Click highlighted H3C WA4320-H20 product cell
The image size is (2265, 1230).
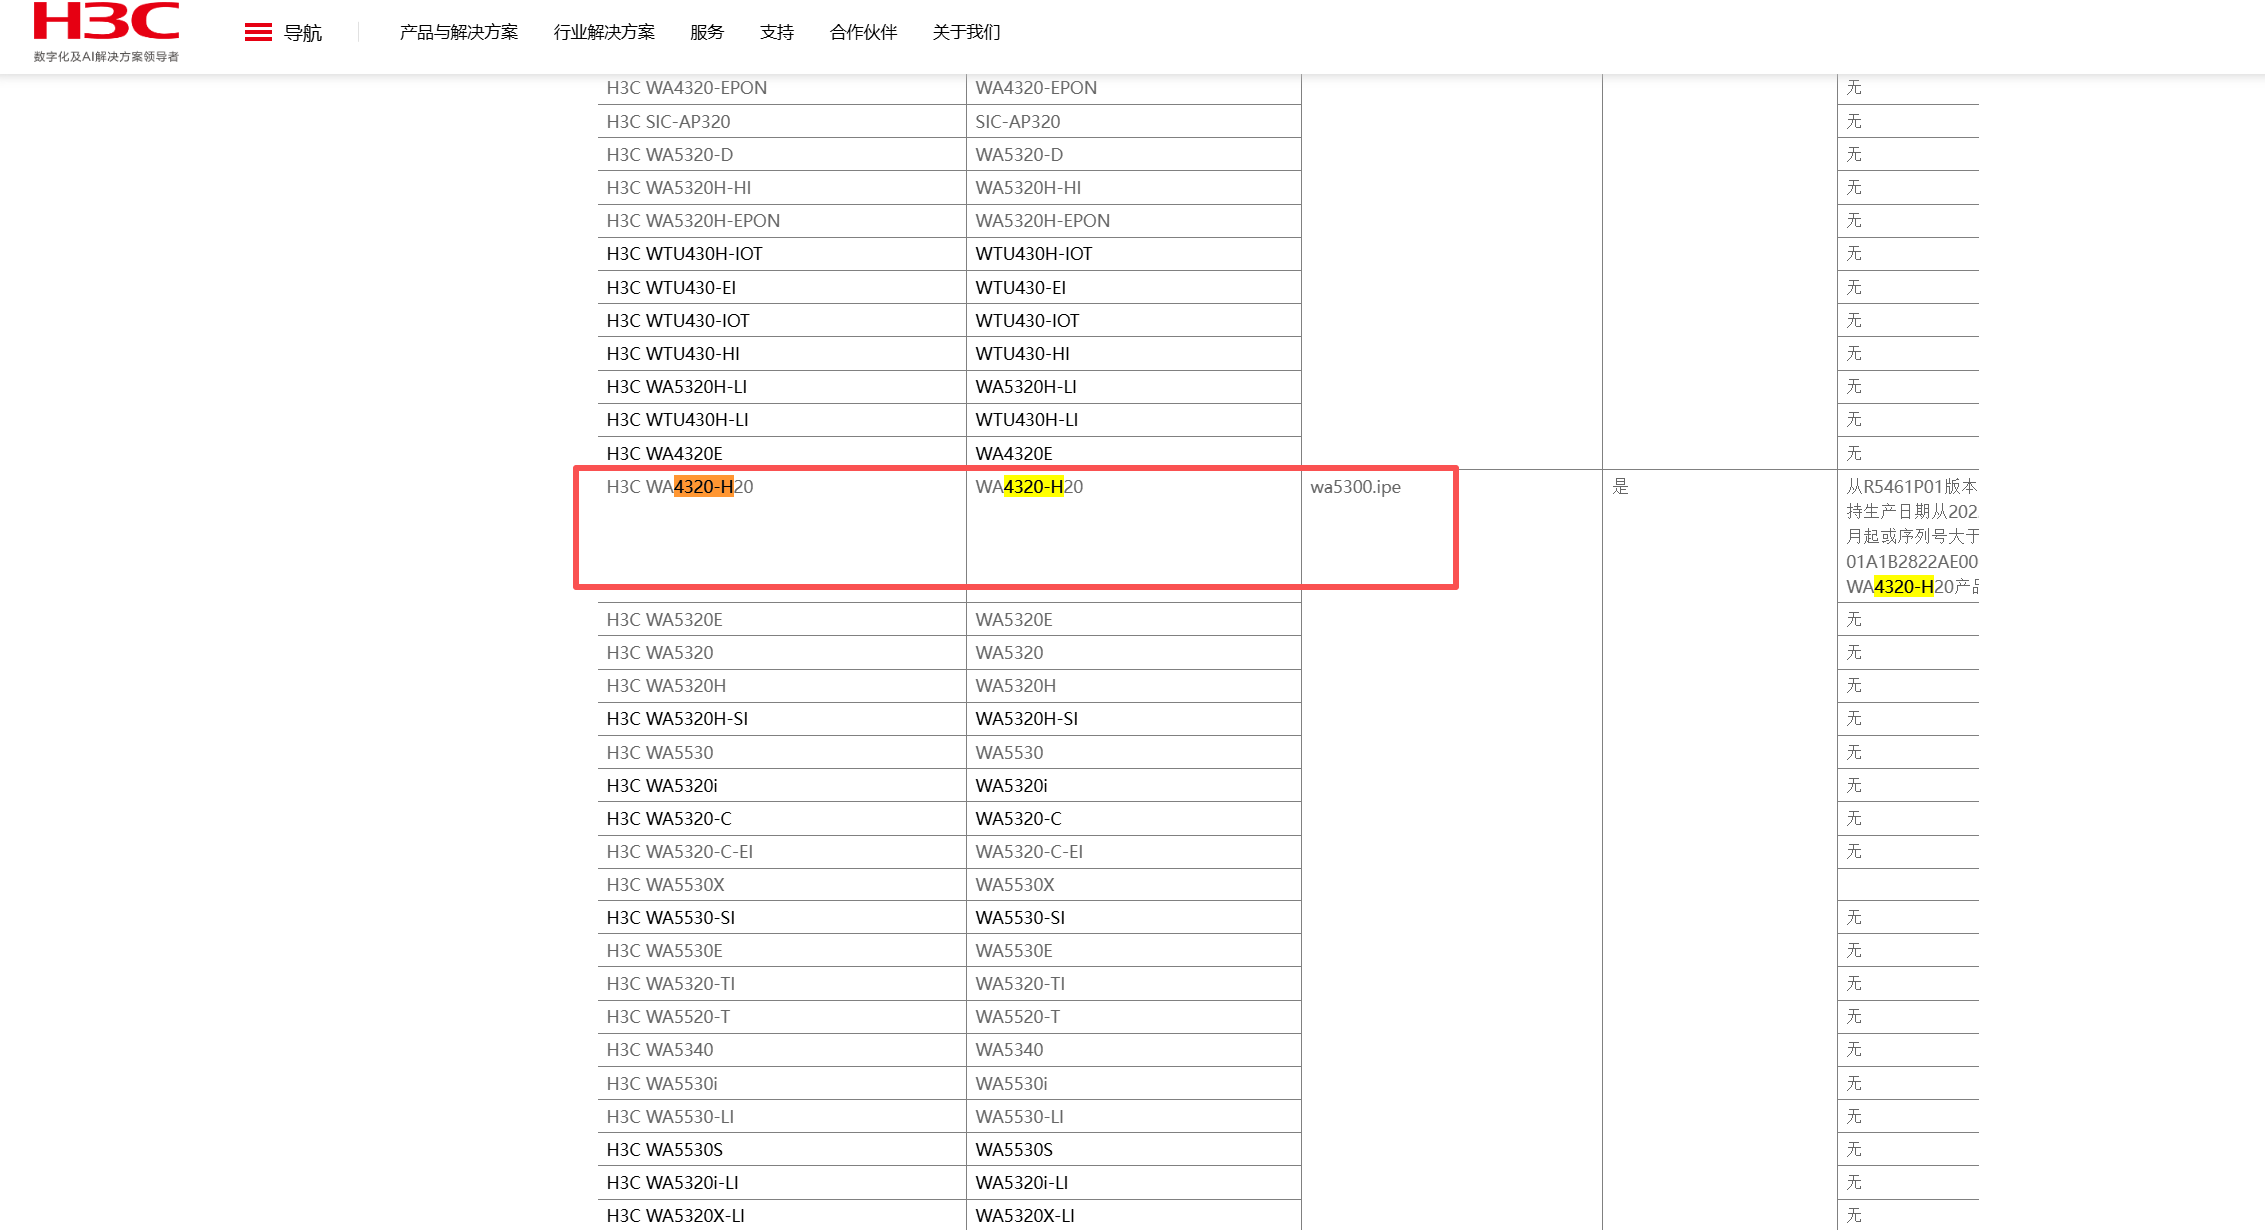680,487
